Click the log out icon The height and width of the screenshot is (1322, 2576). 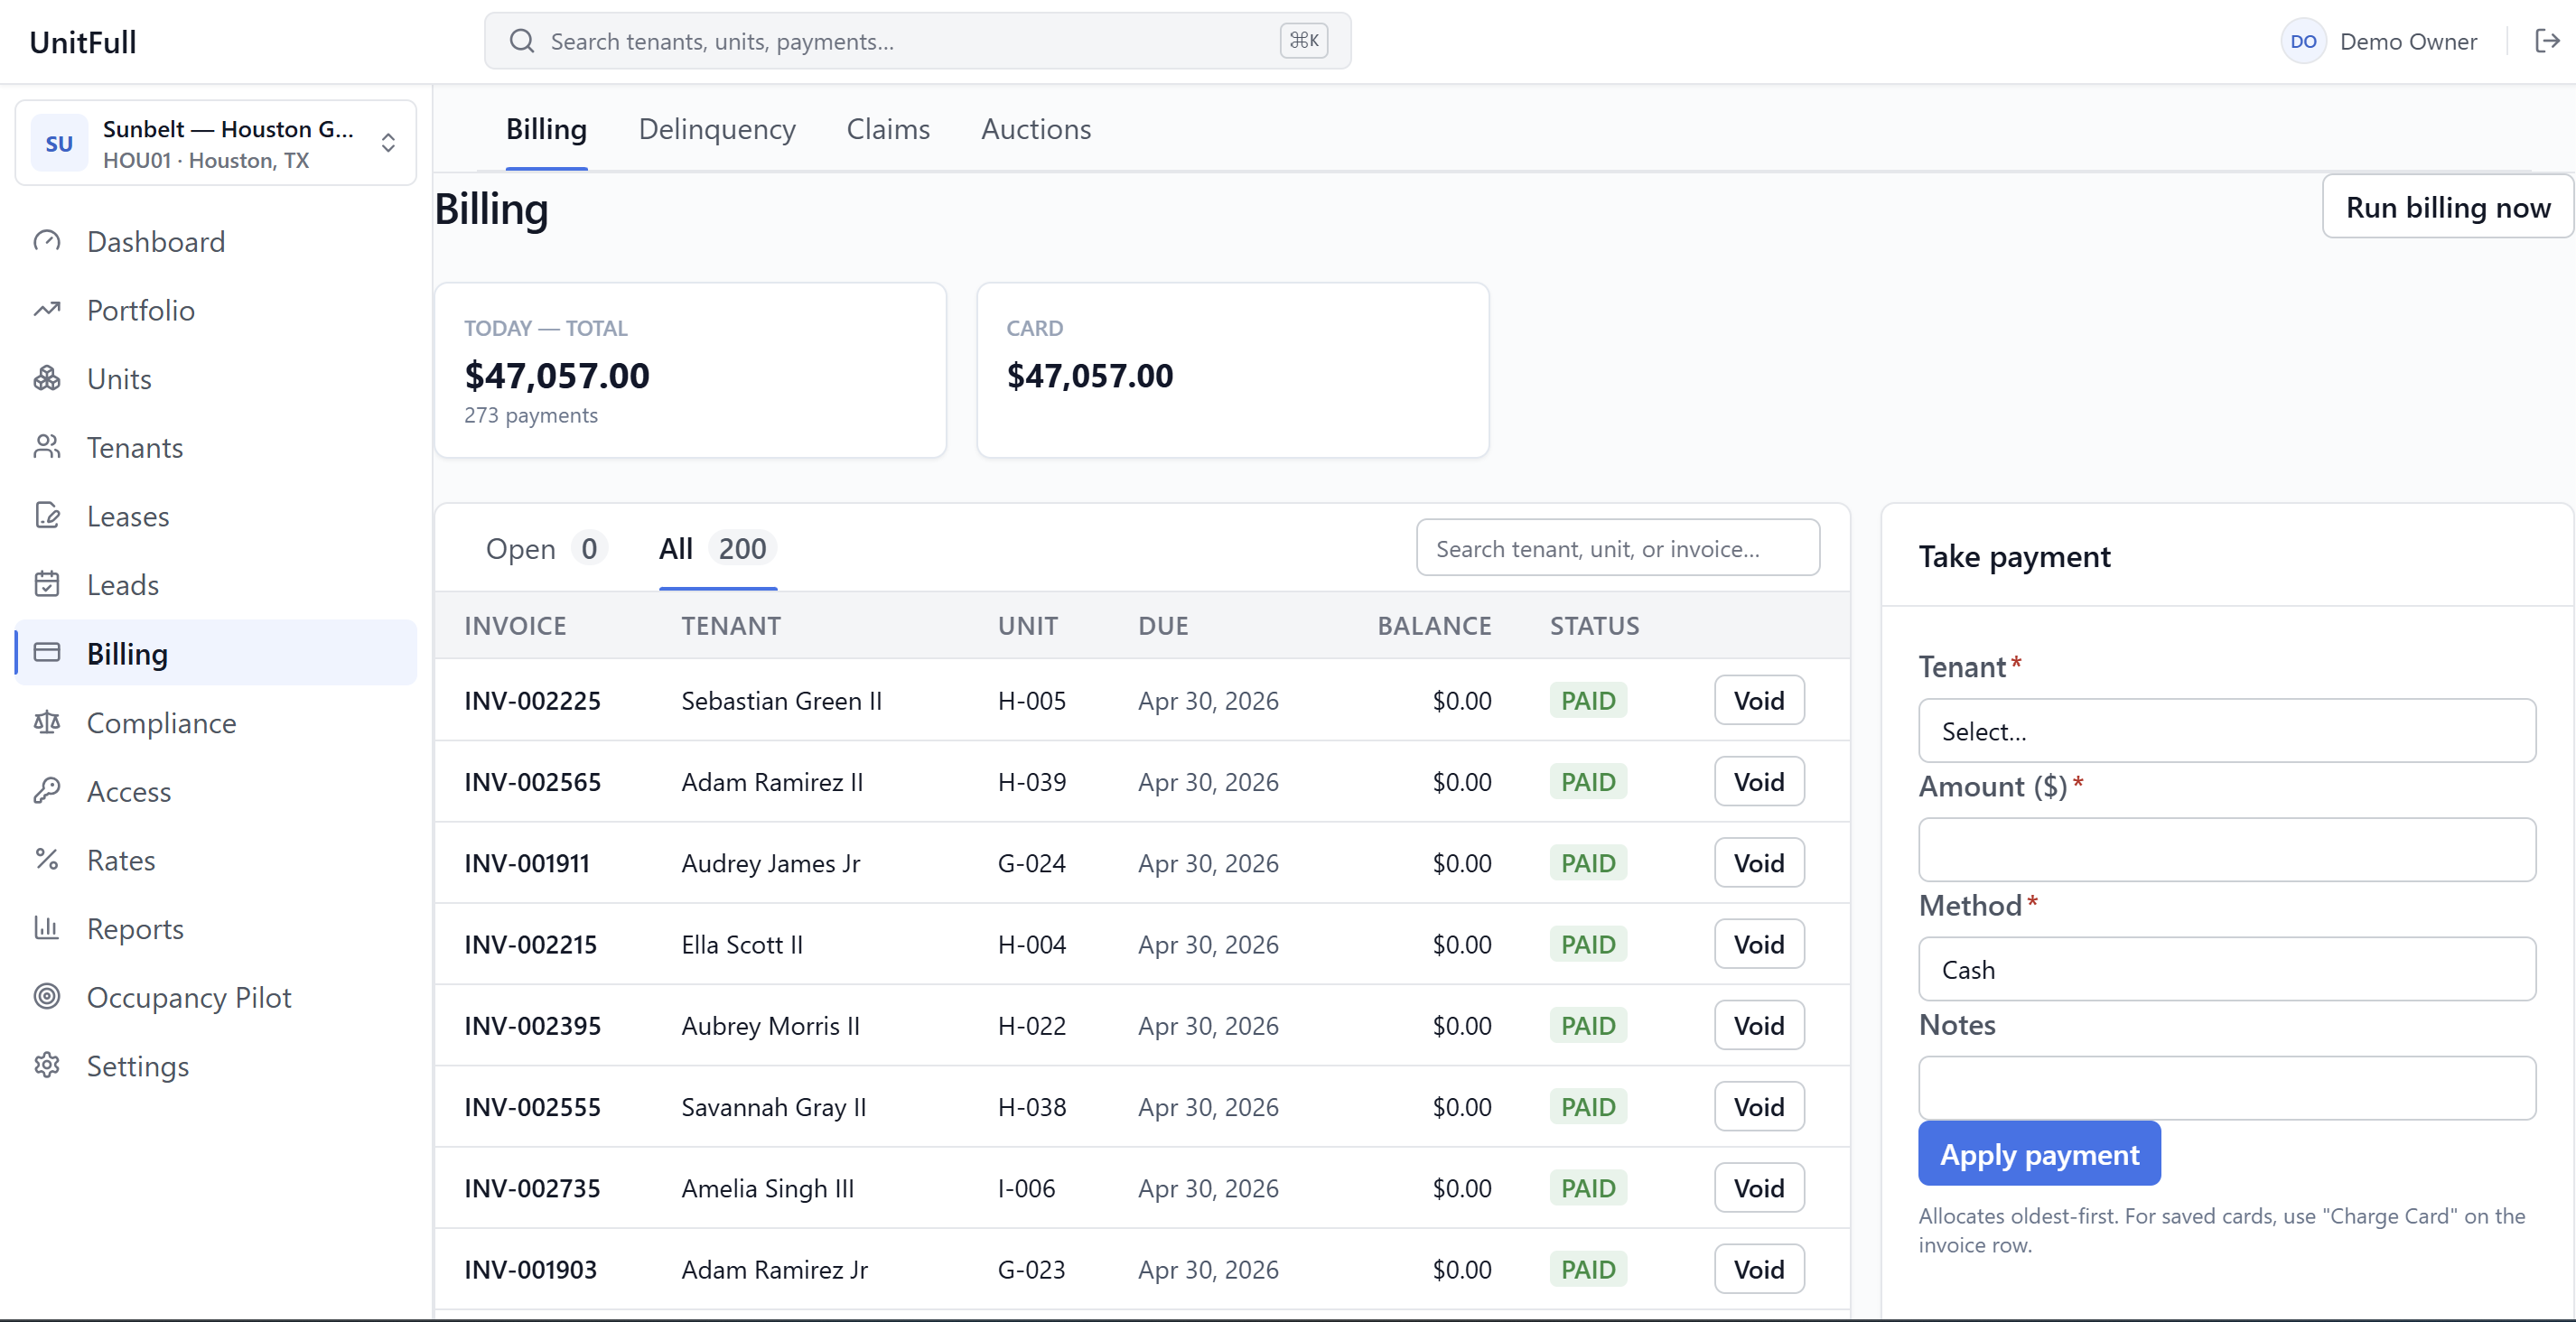click(2547, 41)
